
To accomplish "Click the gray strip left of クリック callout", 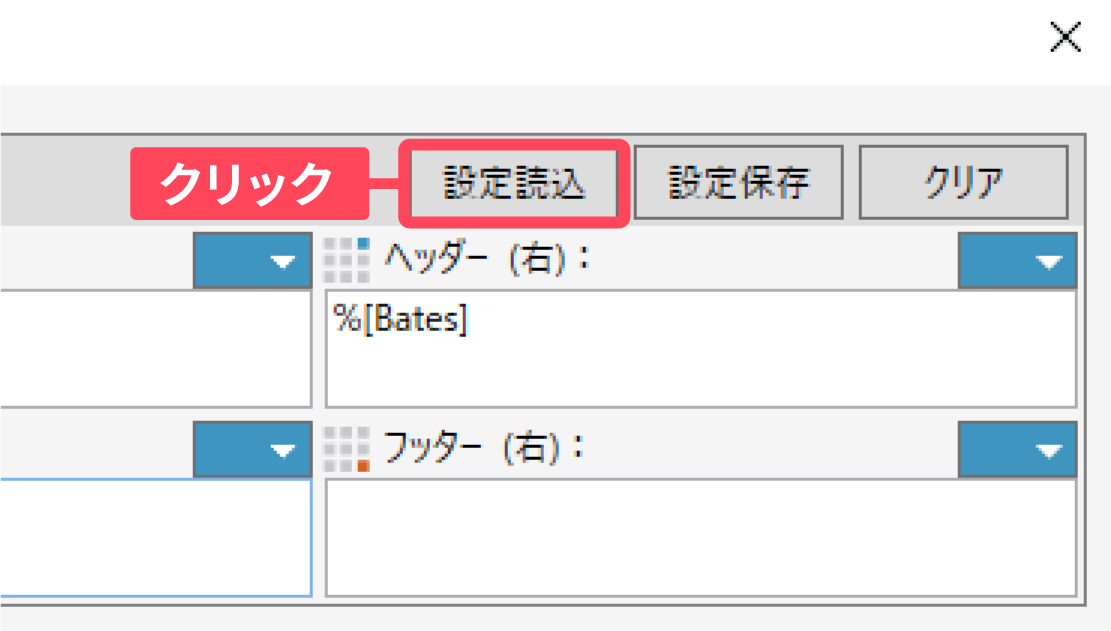I will (60, 183).
